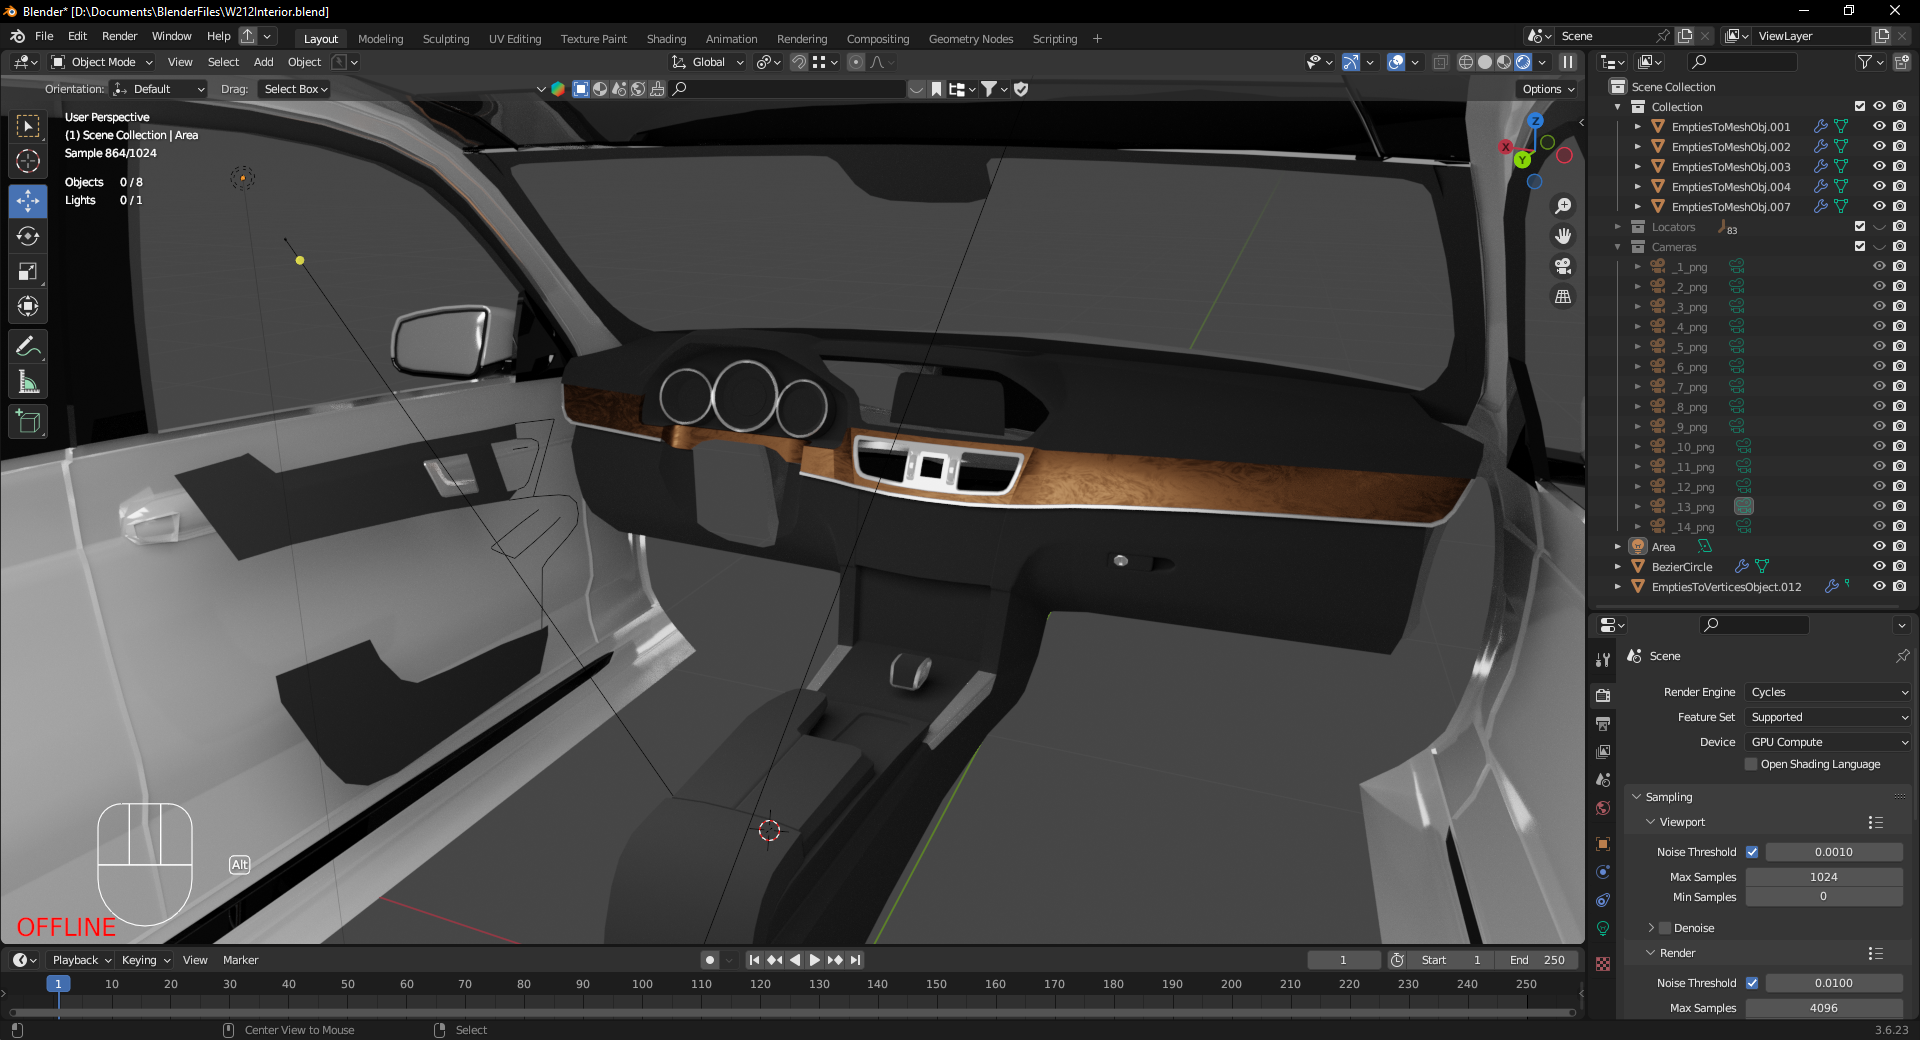This screenshot has height=1040, width=1920.
Task: Switch to the Shading workspace tab
Action: tap(666, 39)
